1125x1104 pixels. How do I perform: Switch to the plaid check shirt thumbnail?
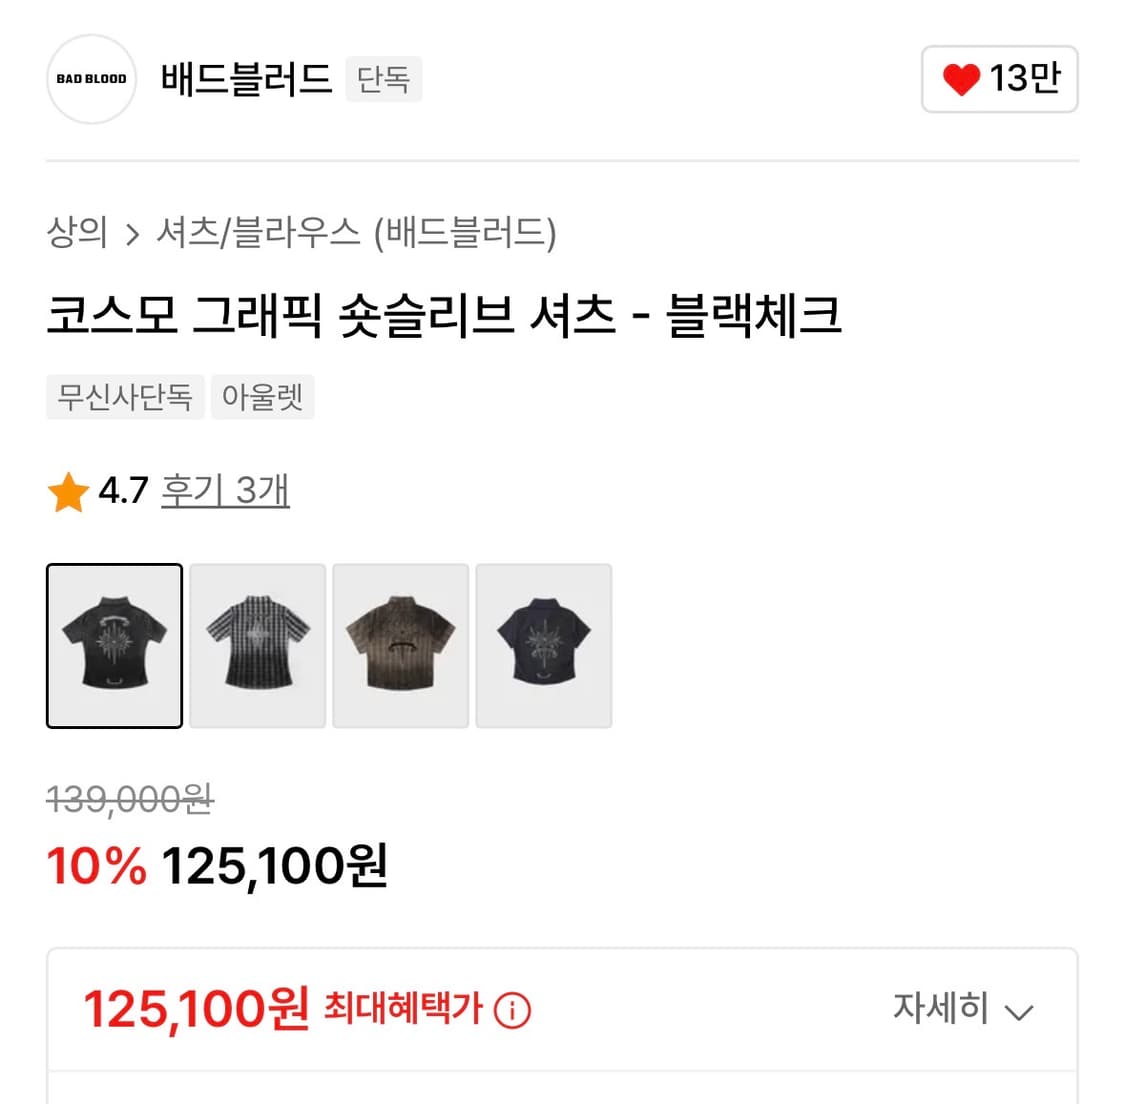[257, 645]
